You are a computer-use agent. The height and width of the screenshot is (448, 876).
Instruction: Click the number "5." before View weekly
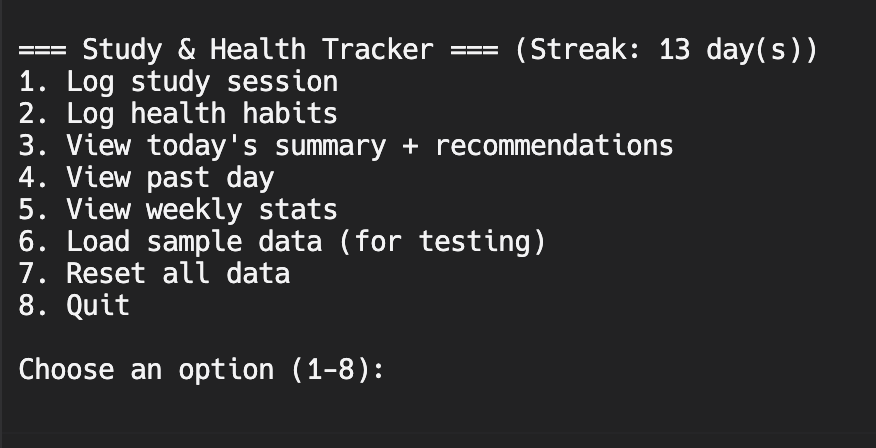(35, 210)
